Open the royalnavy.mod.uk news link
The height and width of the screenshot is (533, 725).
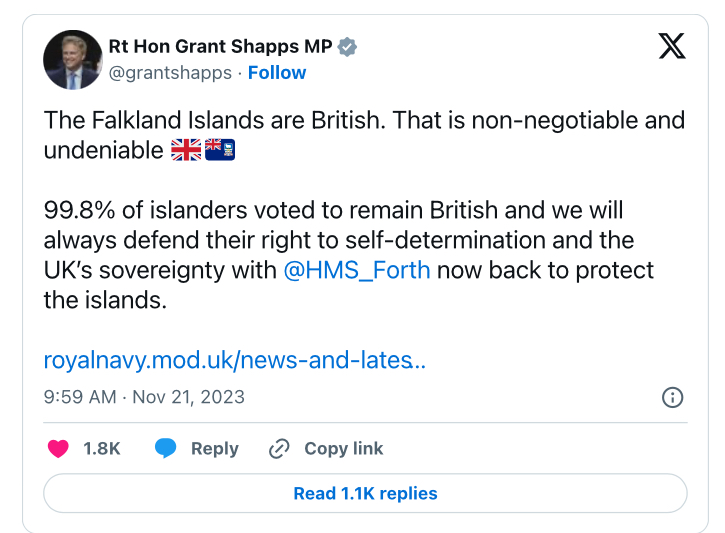[x=234, y=360]
